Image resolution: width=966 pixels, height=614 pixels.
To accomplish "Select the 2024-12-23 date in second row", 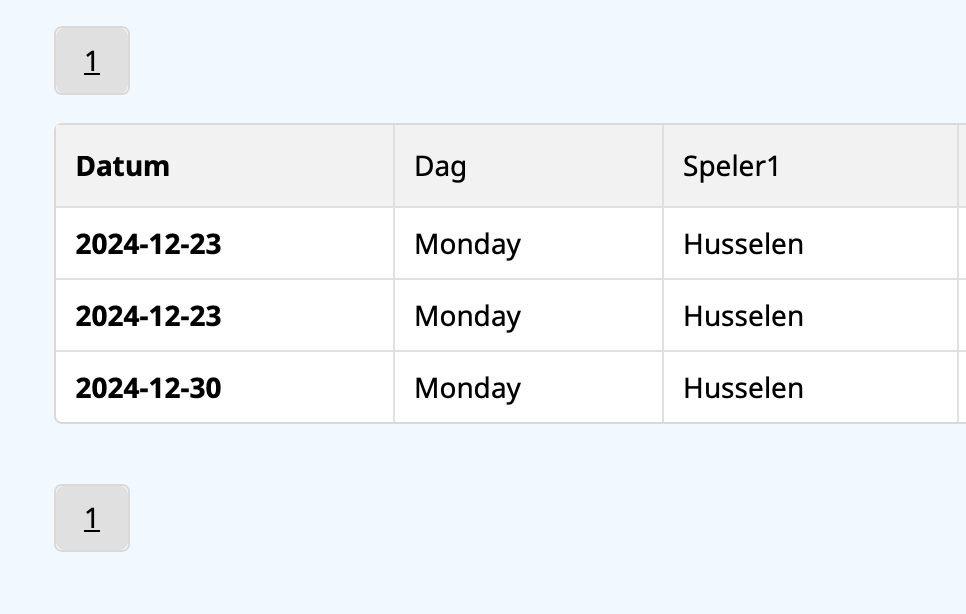I will tap(148, 316).
